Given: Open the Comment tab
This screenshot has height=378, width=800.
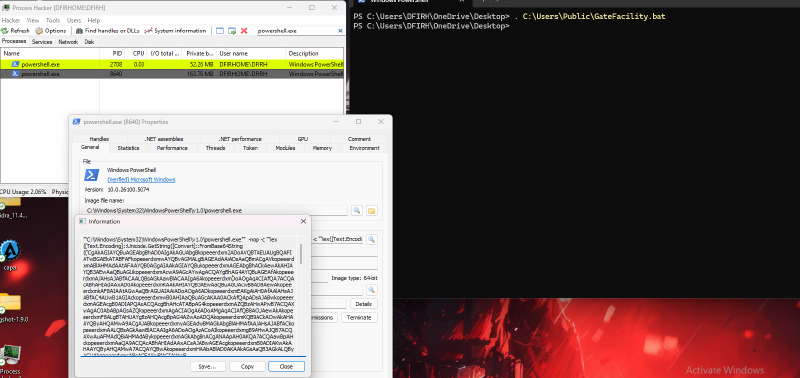Looking at the screenshot, I should coord(359,139).
